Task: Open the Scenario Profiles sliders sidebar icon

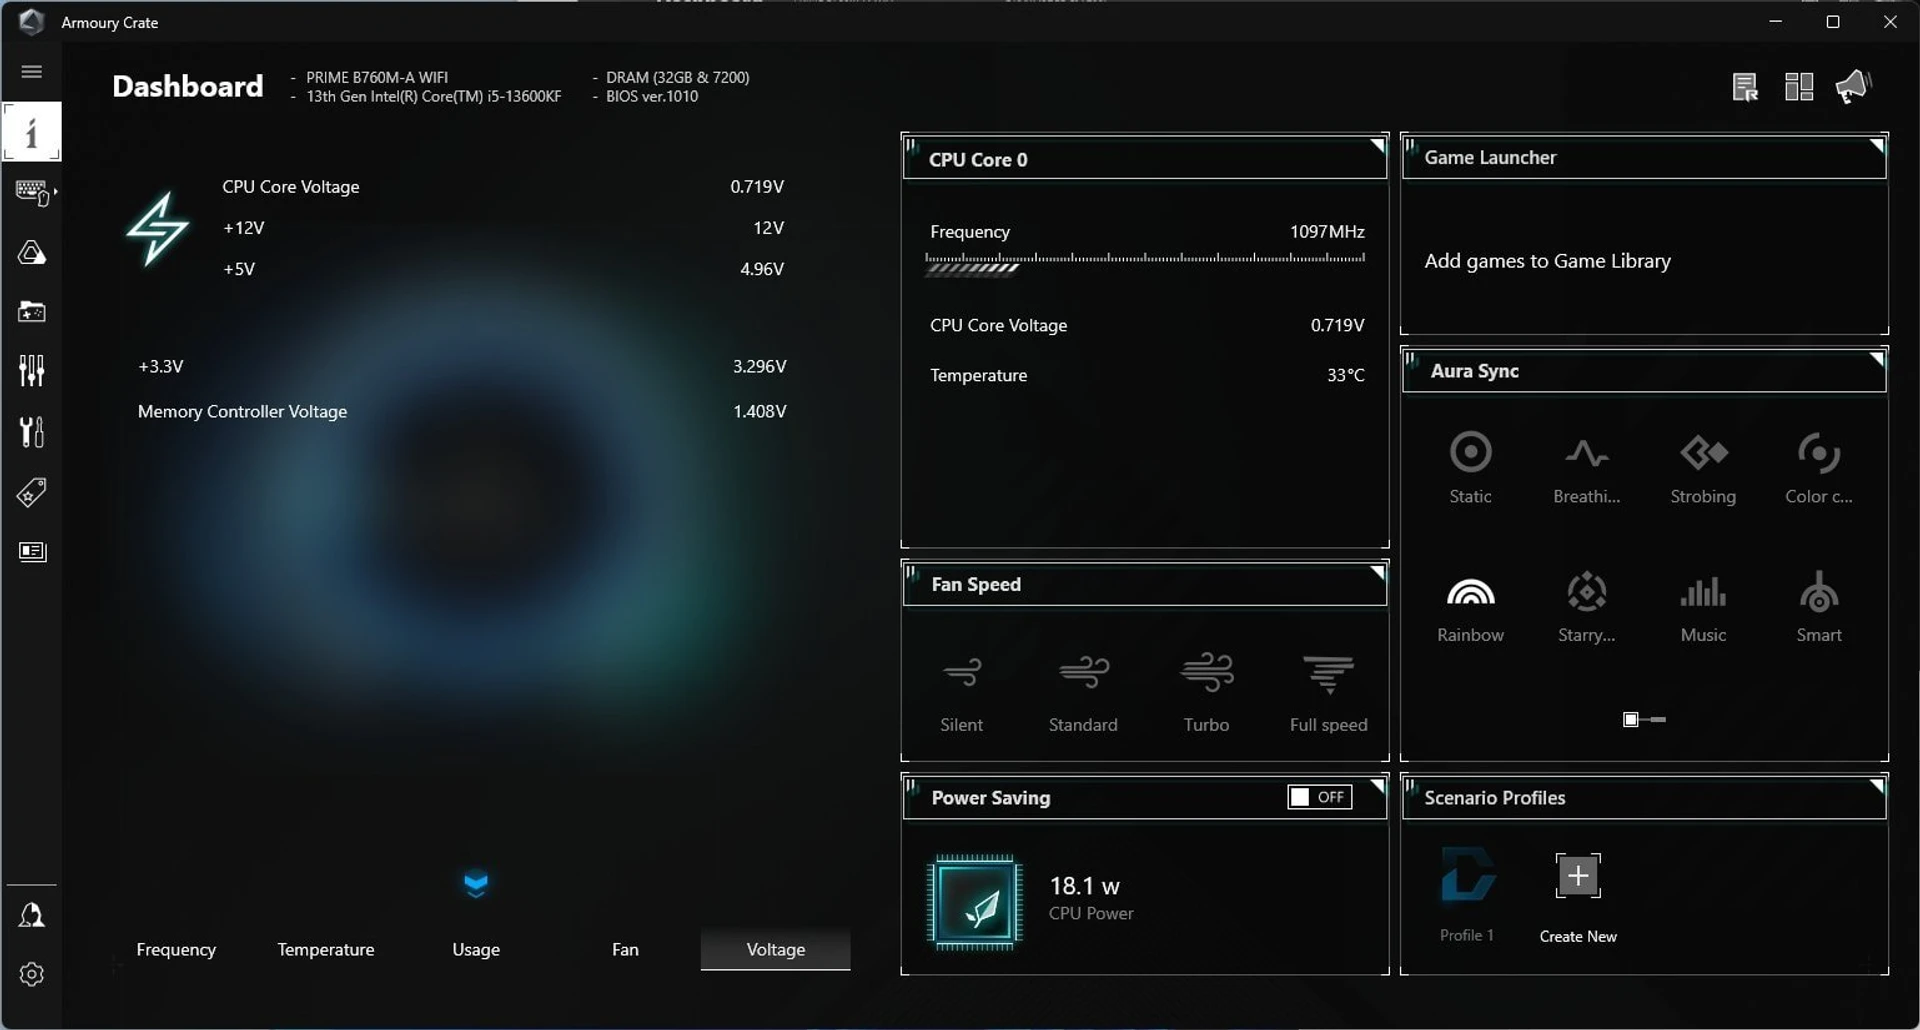Action: (31, 371)
